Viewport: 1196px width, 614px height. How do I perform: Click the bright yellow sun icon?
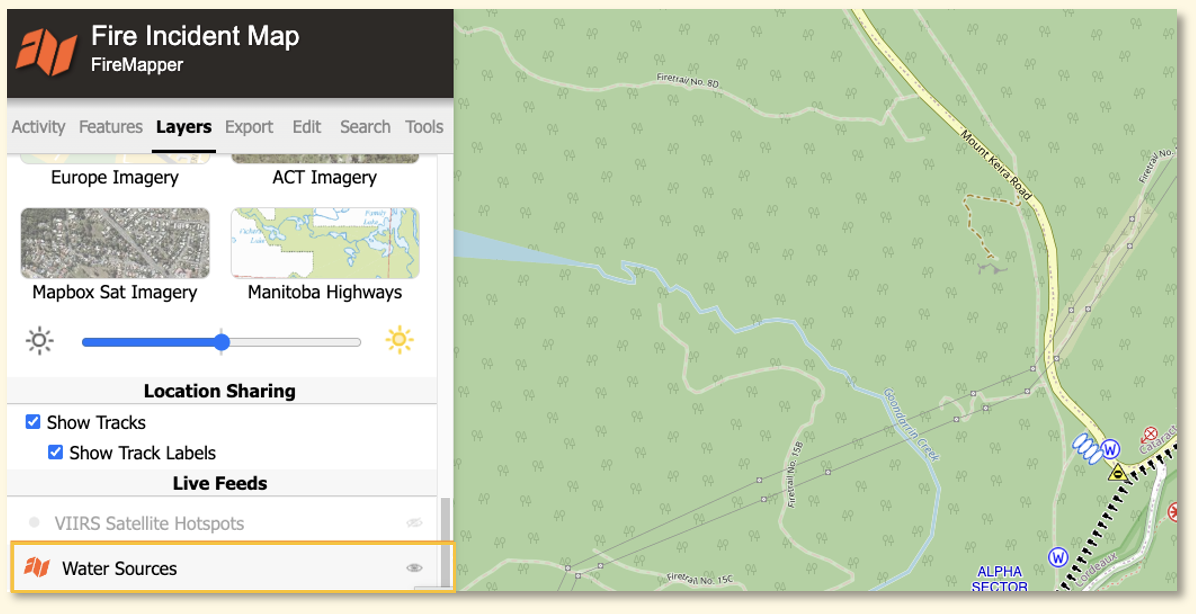pyautogui.click(x=399, y=340)
